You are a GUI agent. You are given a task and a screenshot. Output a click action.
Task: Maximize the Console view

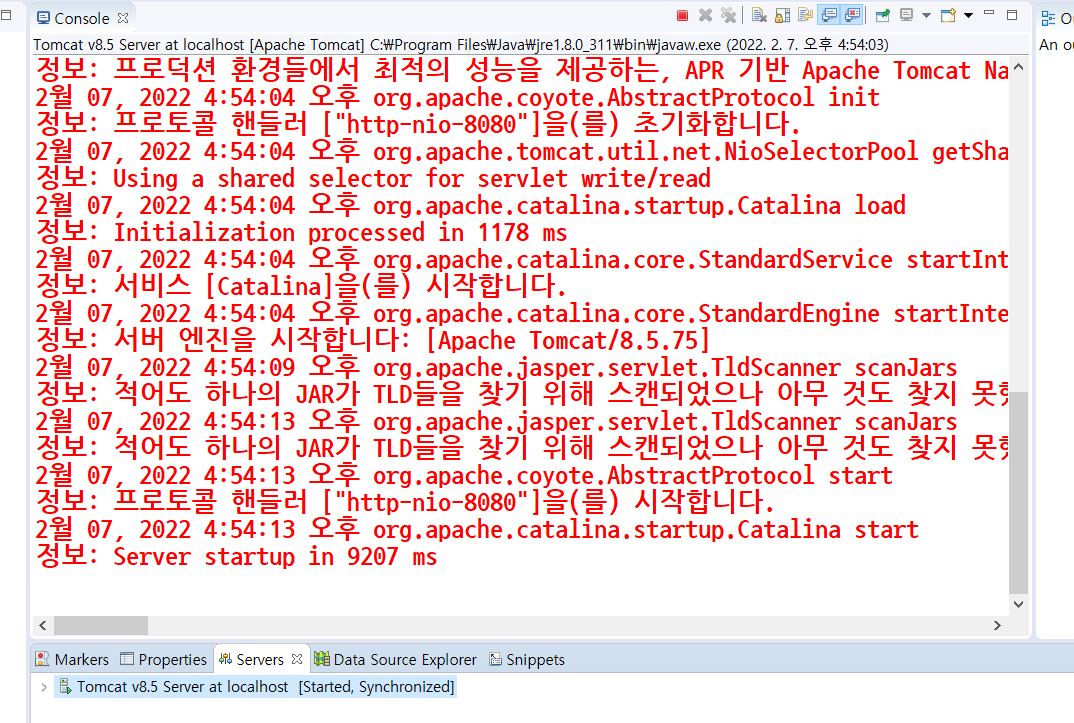coord(1012,15)
